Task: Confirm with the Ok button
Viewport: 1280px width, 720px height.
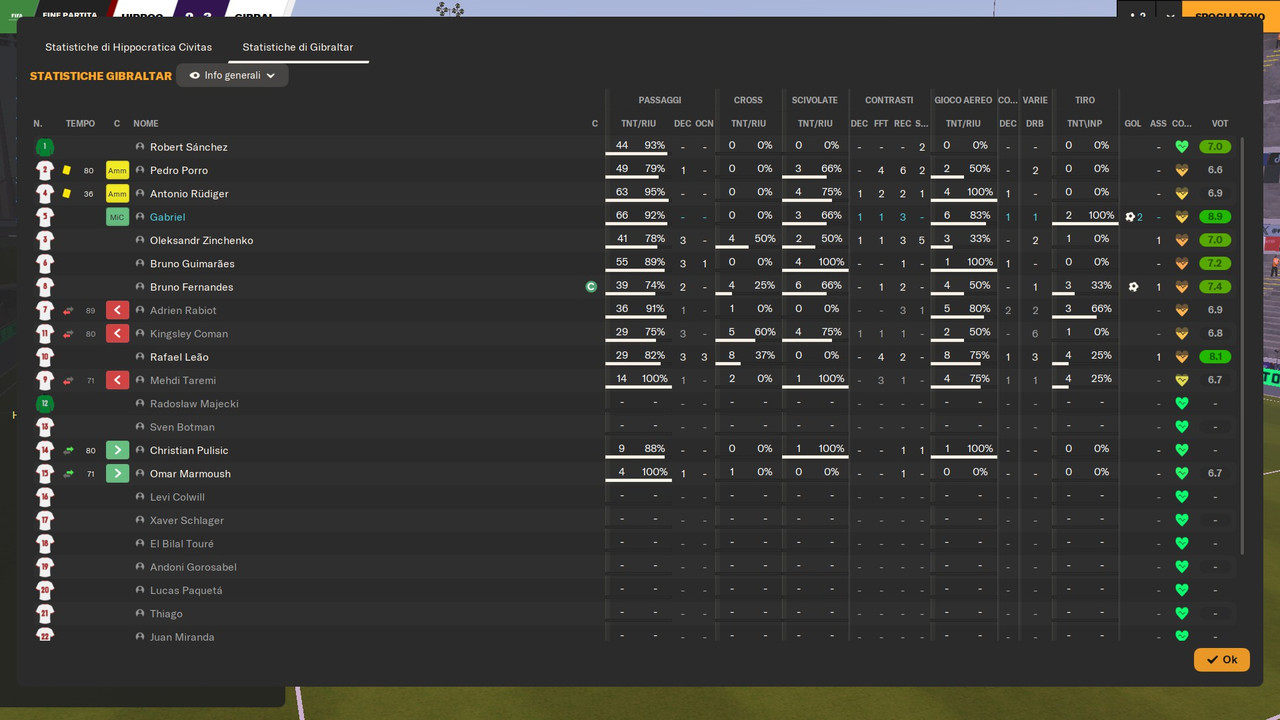Action: pyautogui.click(x=1221, y=660)
